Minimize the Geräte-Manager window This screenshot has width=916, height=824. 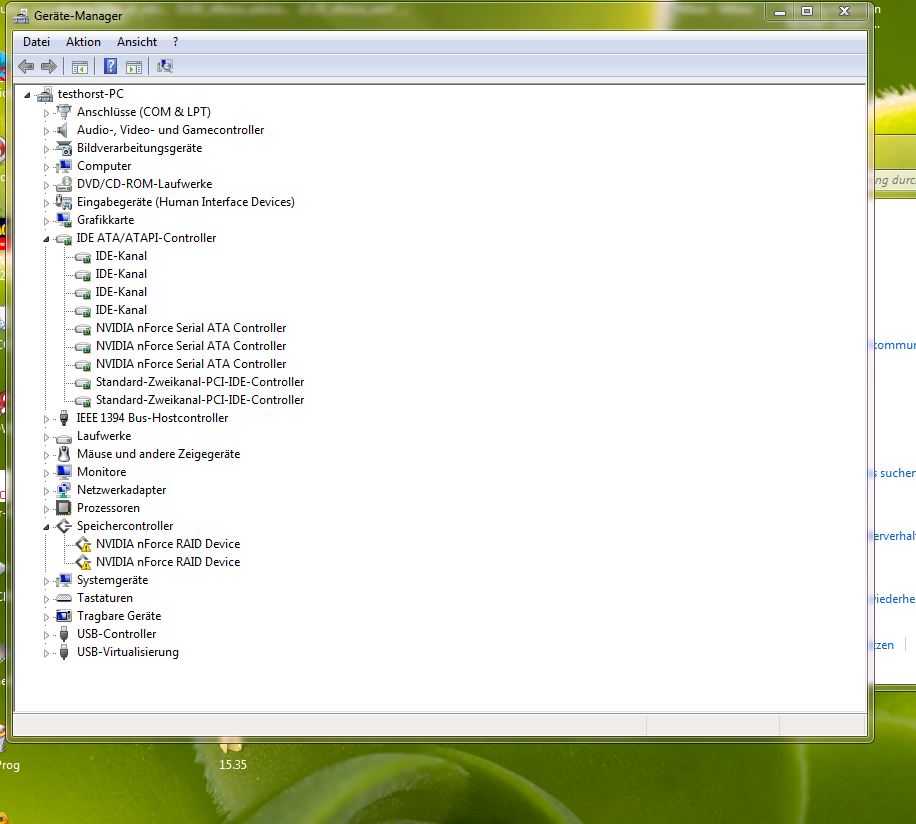(x=780, y=12)
